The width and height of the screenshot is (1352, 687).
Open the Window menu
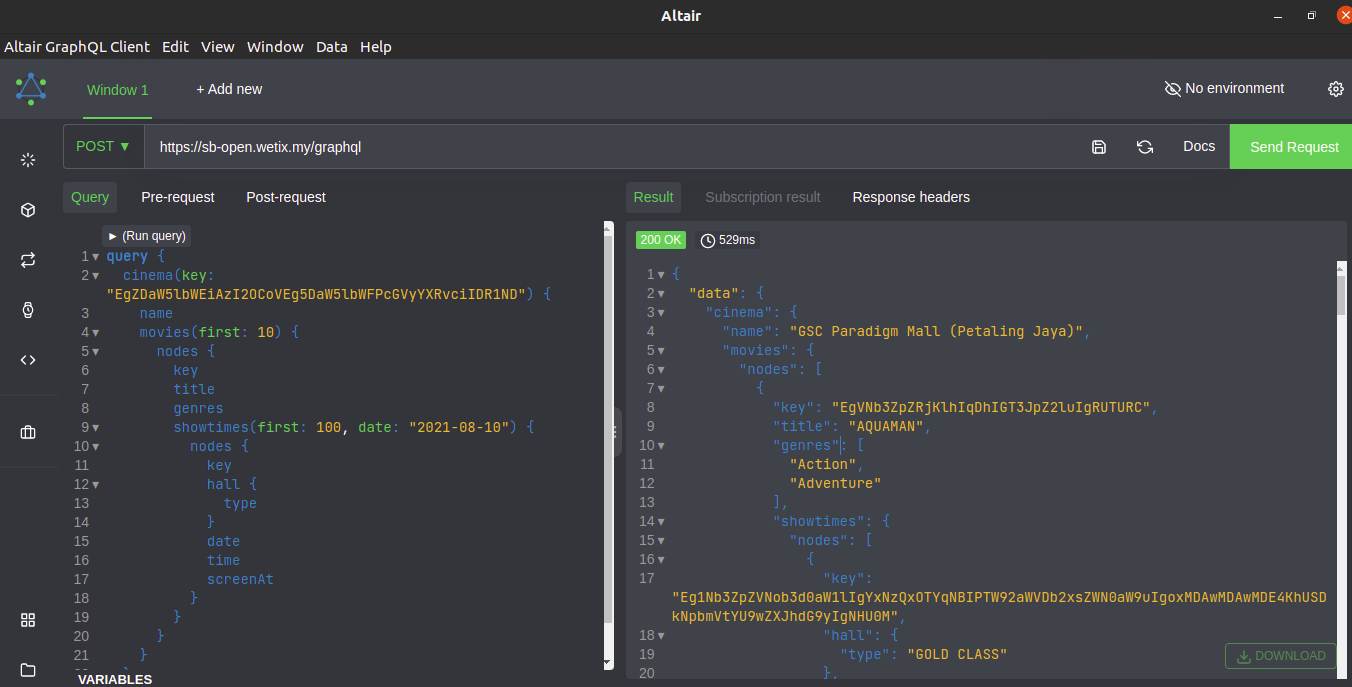275,47
